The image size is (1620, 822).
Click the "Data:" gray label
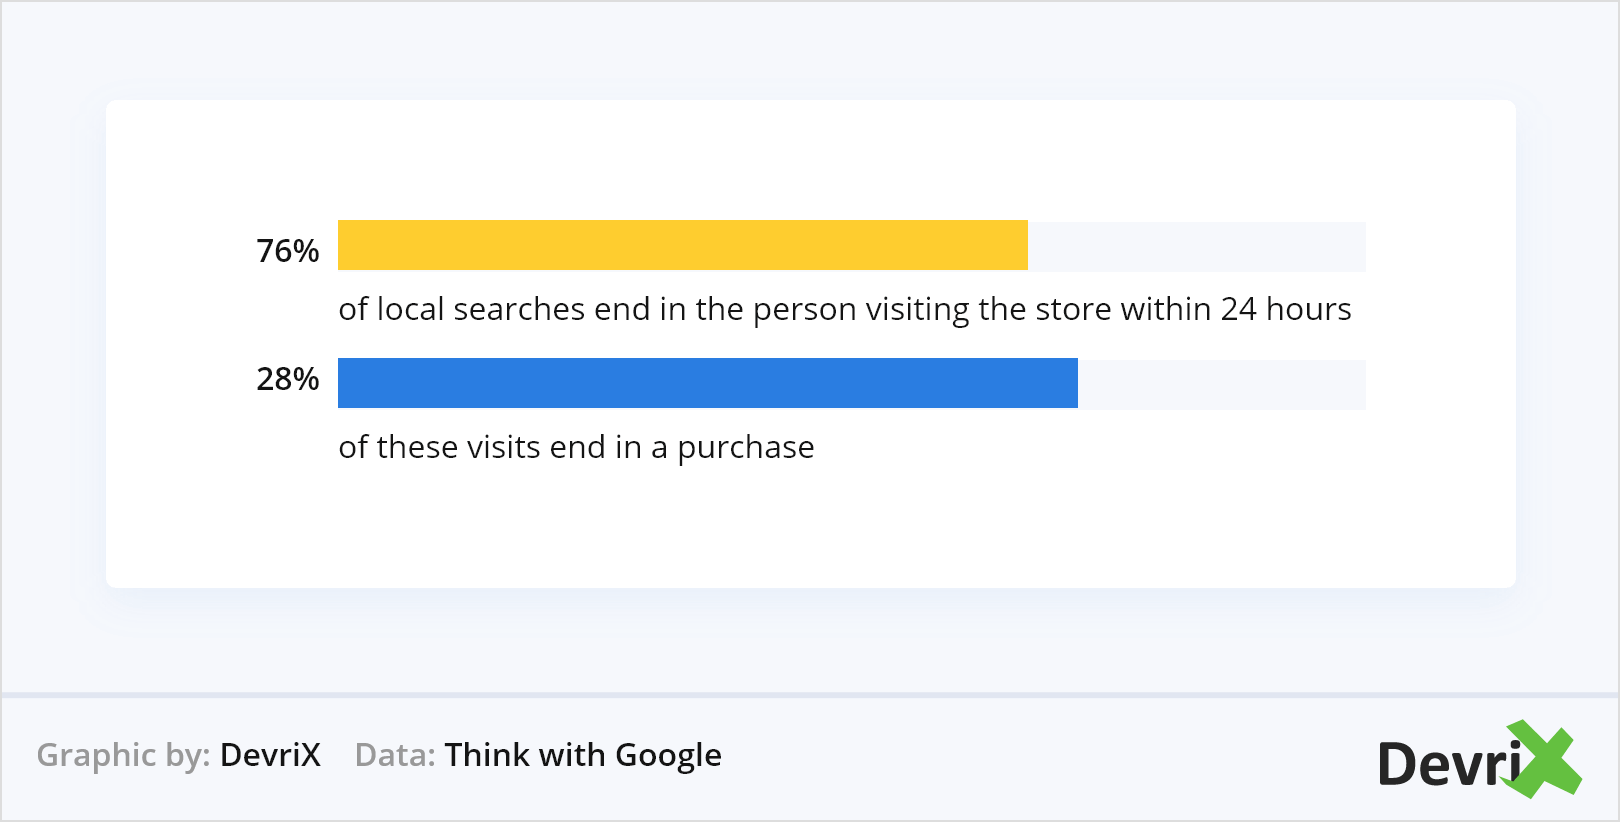pos(395,755)
